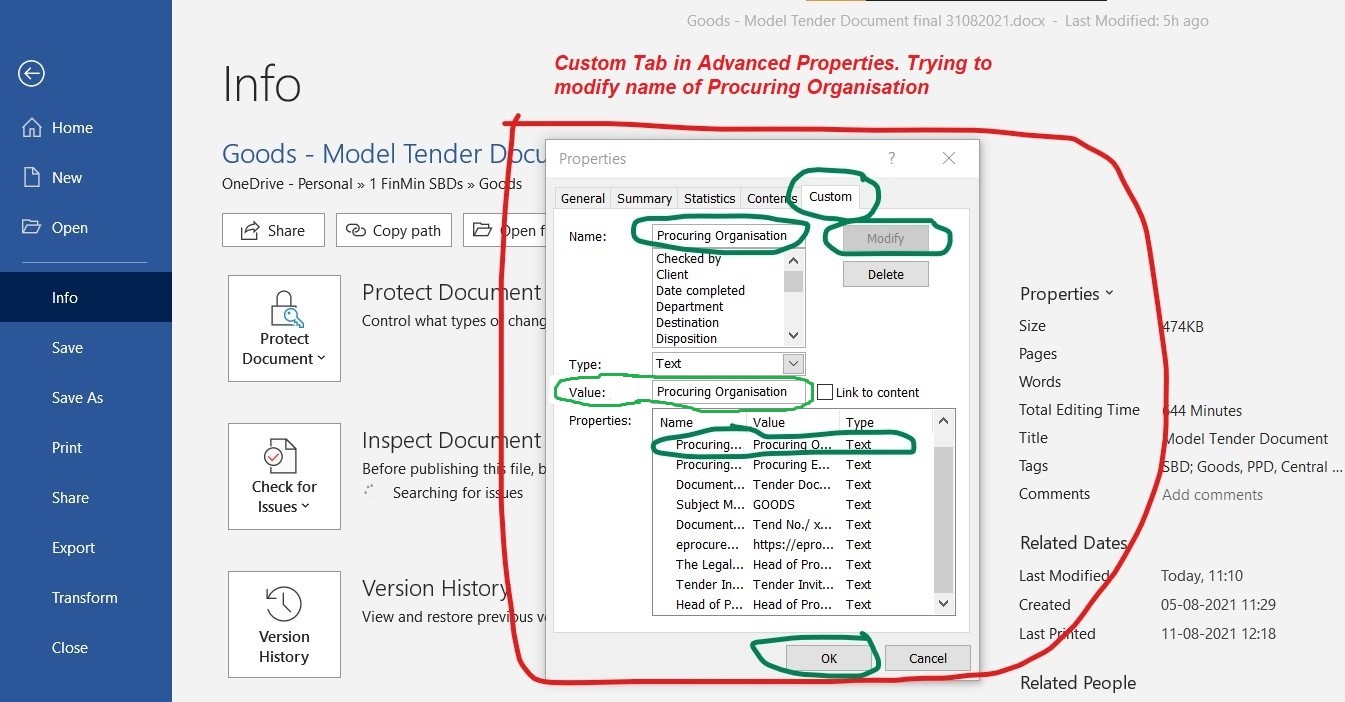Click the Delete button
1345x702 pixels.
point(885,274)
